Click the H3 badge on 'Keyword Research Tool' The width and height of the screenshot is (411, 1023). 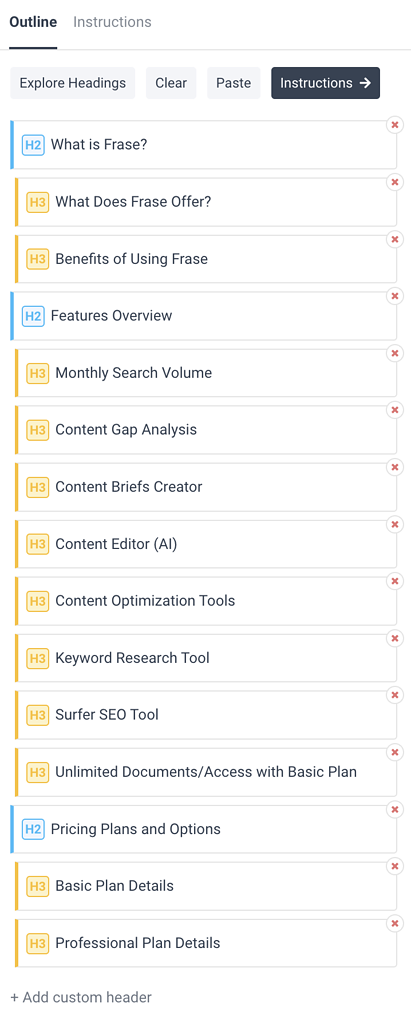click(38, 658)
